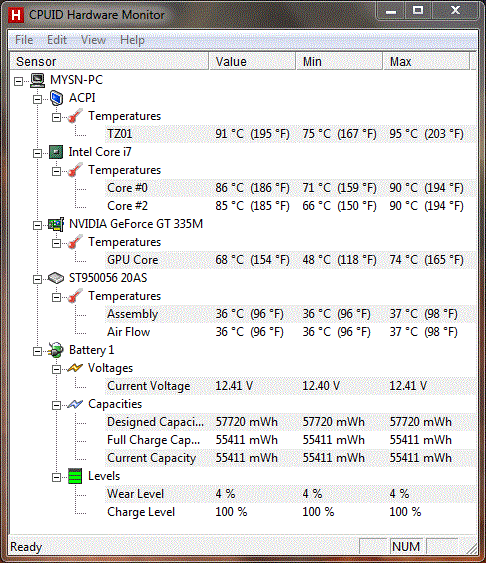486x563 pixels.
Task: Close the CPUID Hardware Monitor window
Action: 455,11
